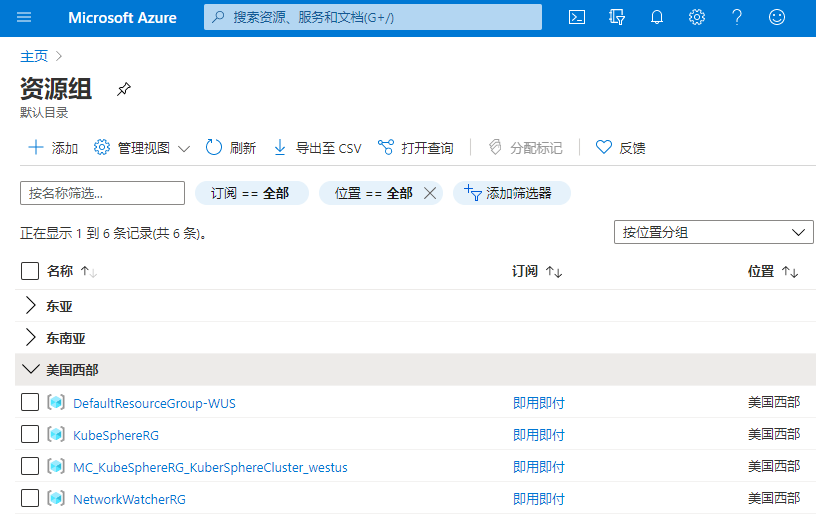Open MC_KubeSphereRG_KuberSphereCluster_westus link

[x=210, y=467]
